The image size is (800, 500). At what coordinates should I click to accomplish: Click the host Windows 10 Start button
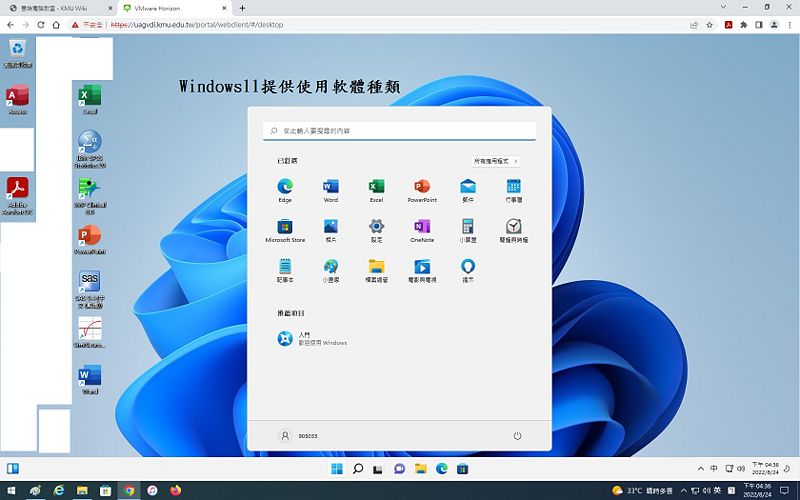click(x=11, y=491)
